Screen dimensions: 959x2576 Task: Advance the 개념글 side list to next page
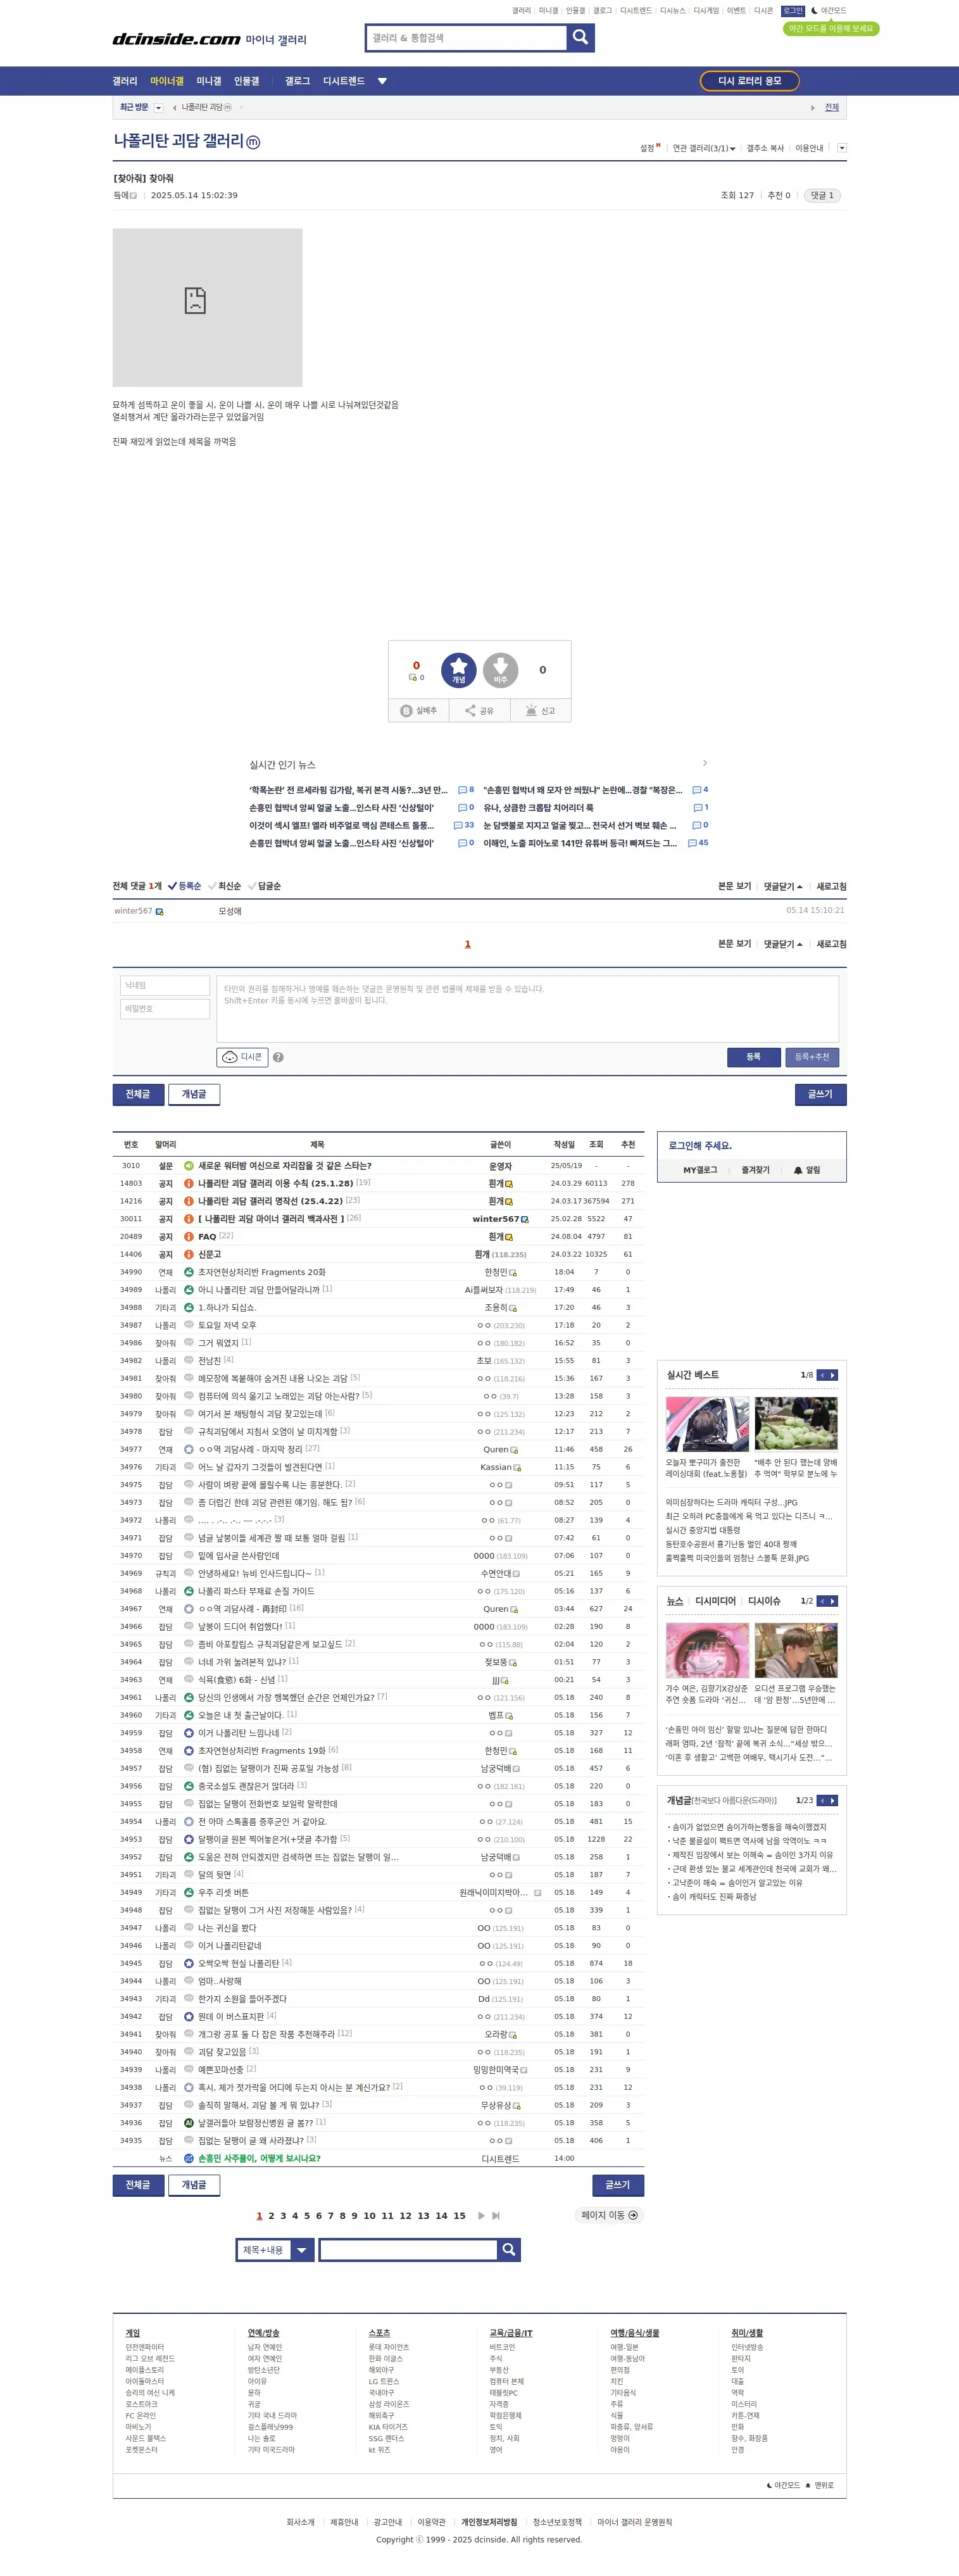coord(833,1800)
